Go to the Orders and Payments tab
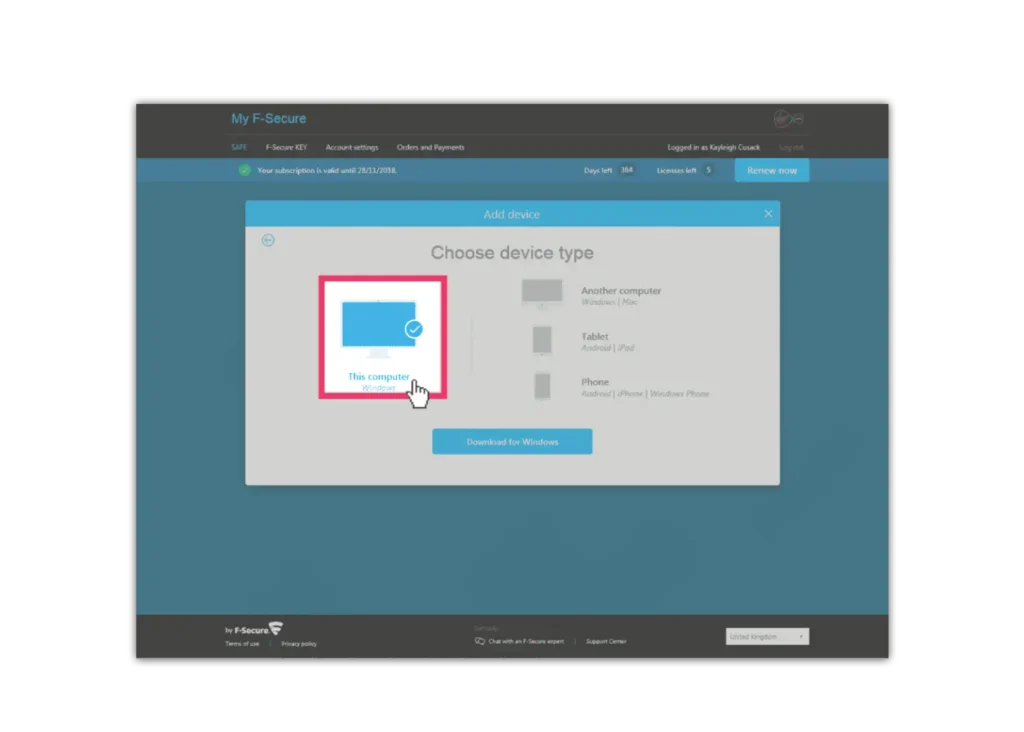The height and width of the screenshot is (732, 1024). click(430, 148)
